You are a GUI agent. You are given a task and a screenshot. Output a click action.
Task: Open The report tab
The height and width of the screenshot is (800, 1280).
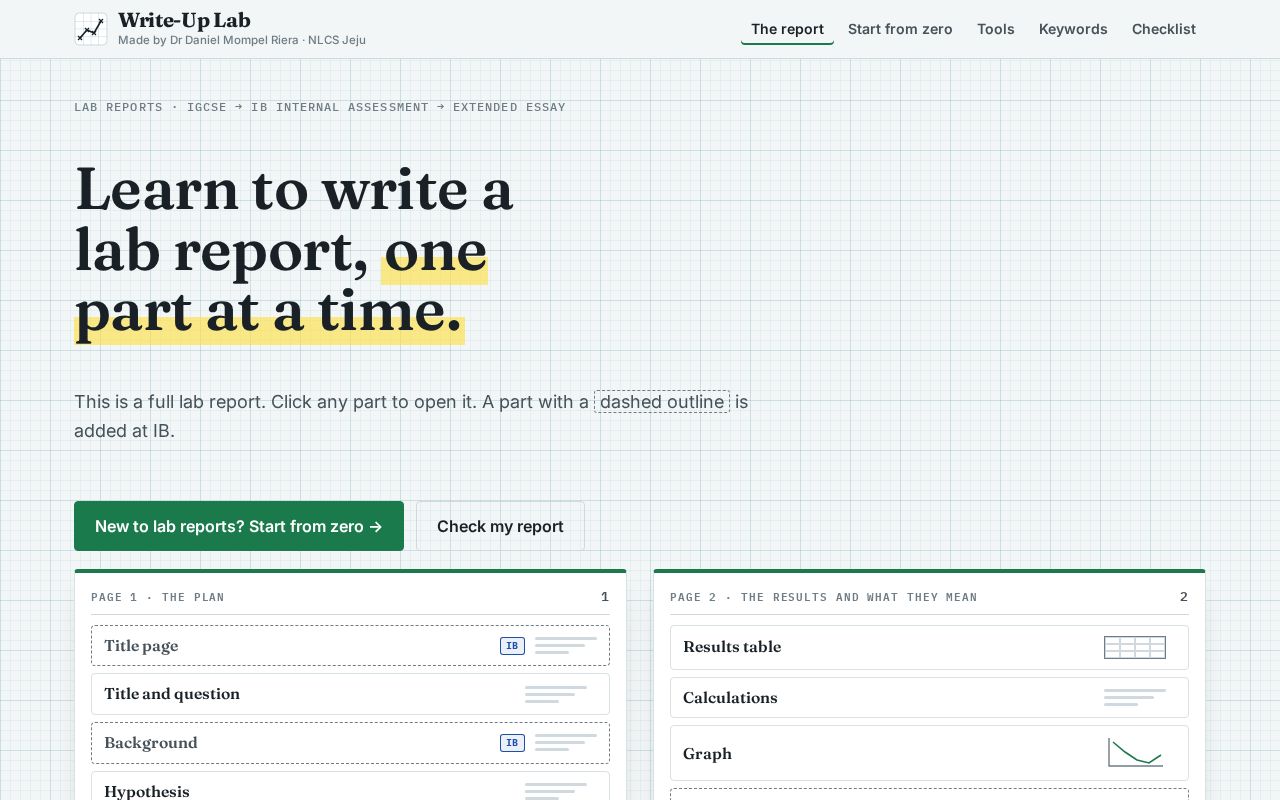pyautogui.click(x=787, y=29)
